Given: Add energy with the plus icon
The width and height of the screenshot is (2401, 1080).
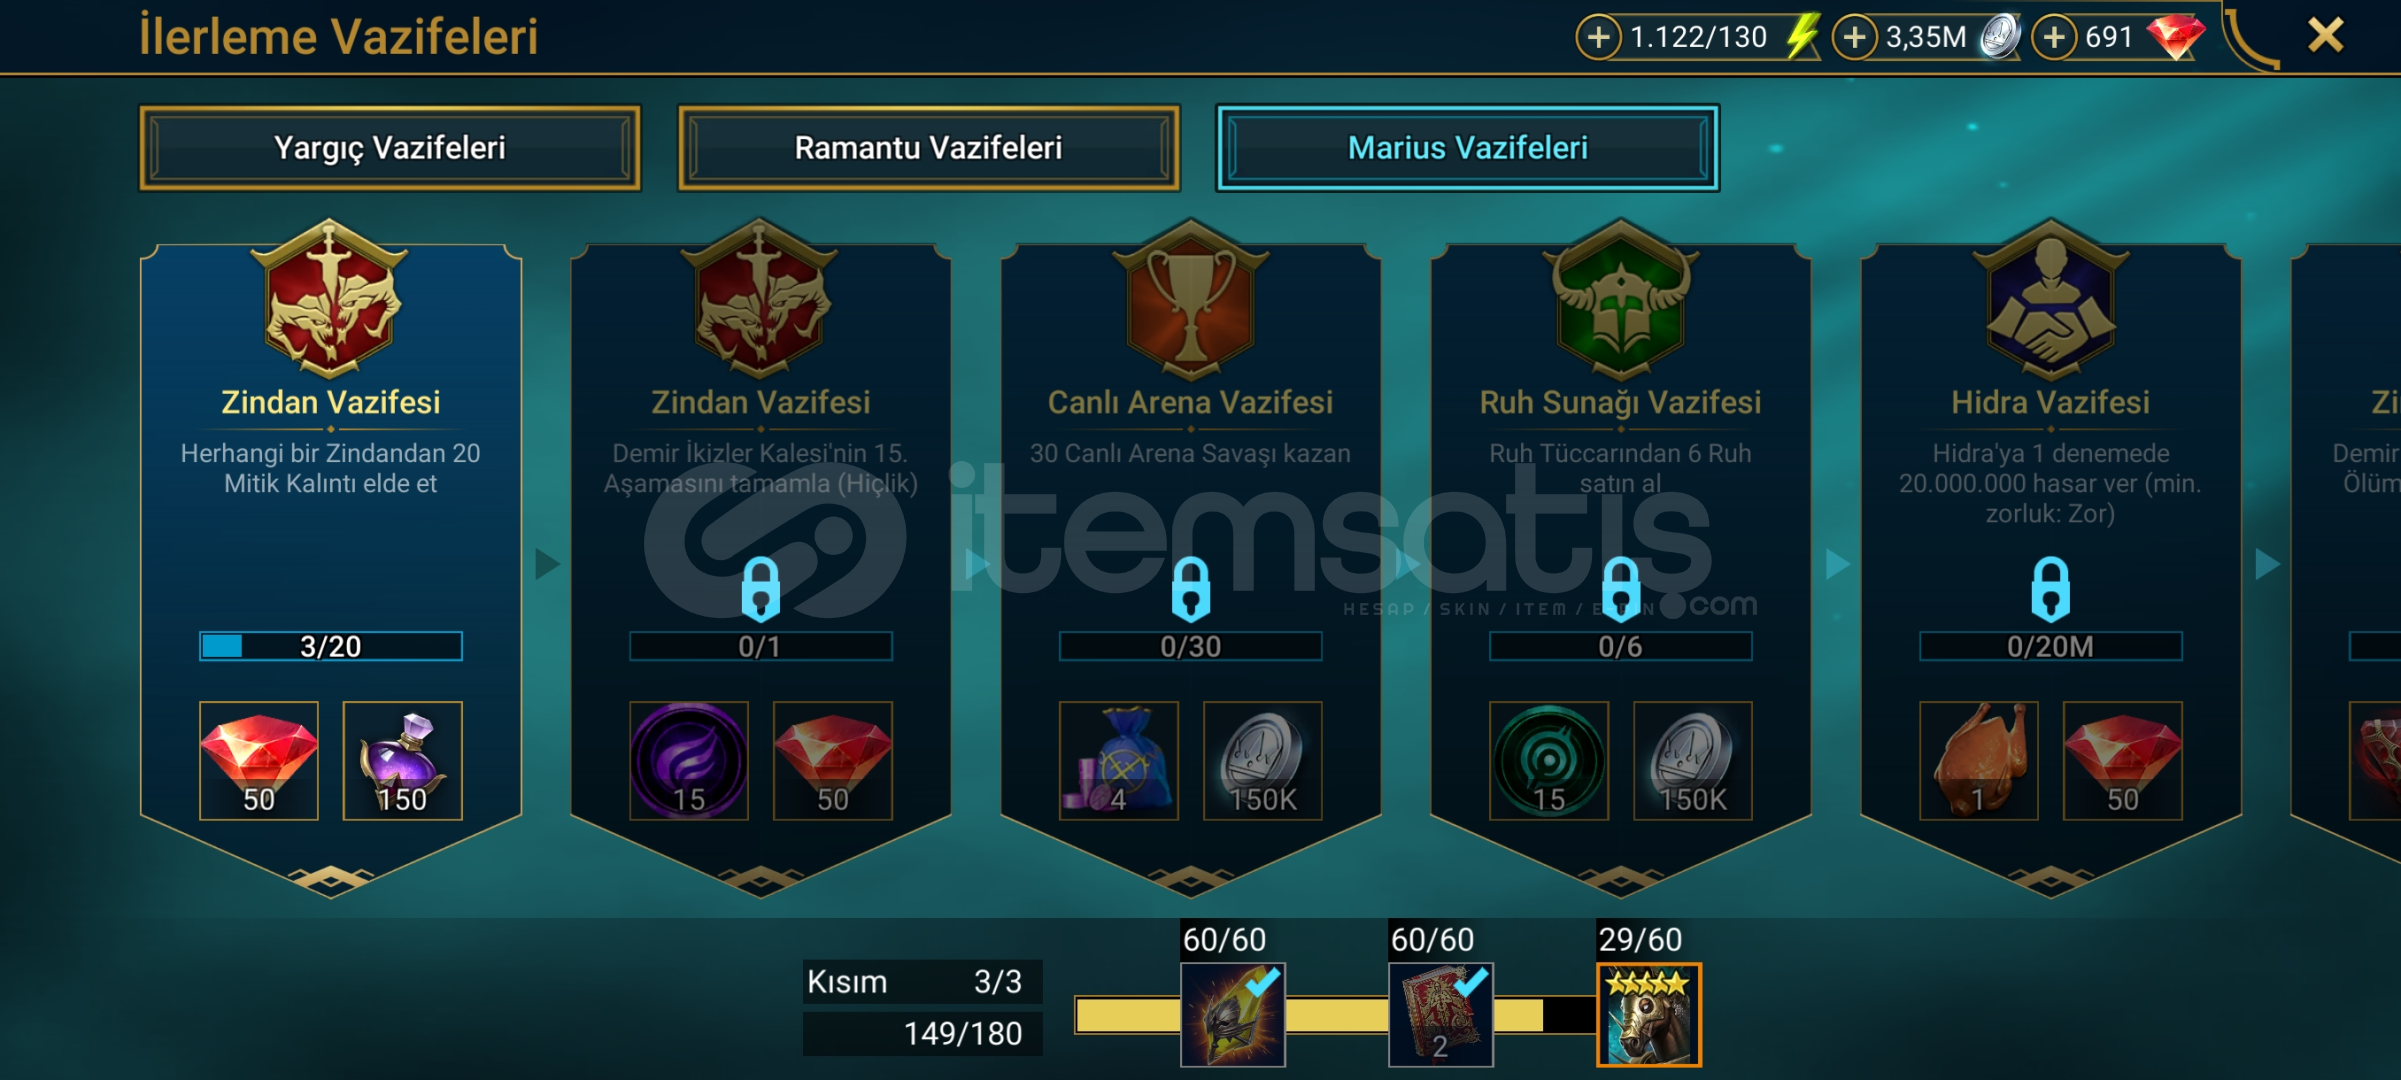Looking at the screenshot, I should [1598, 38].
